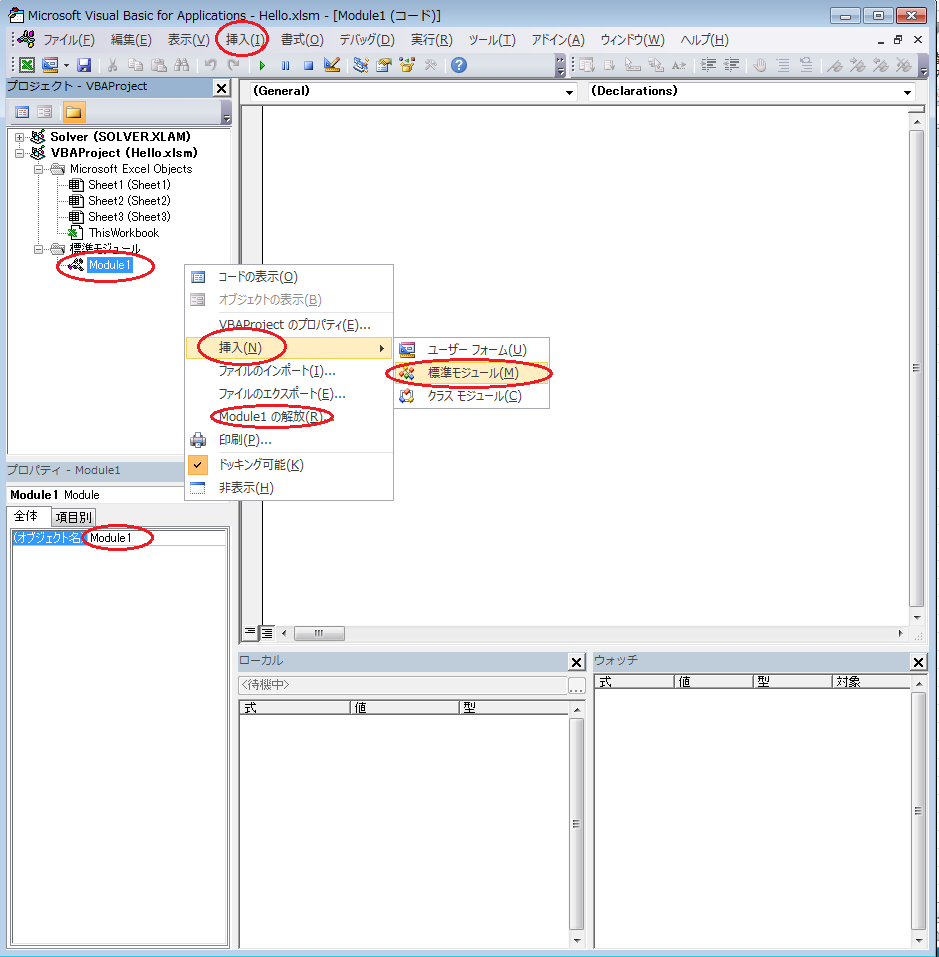This screenshot has height=957, width=939.
Task: Open VBA Help with the blue question mark
Action: click(459, 65)
